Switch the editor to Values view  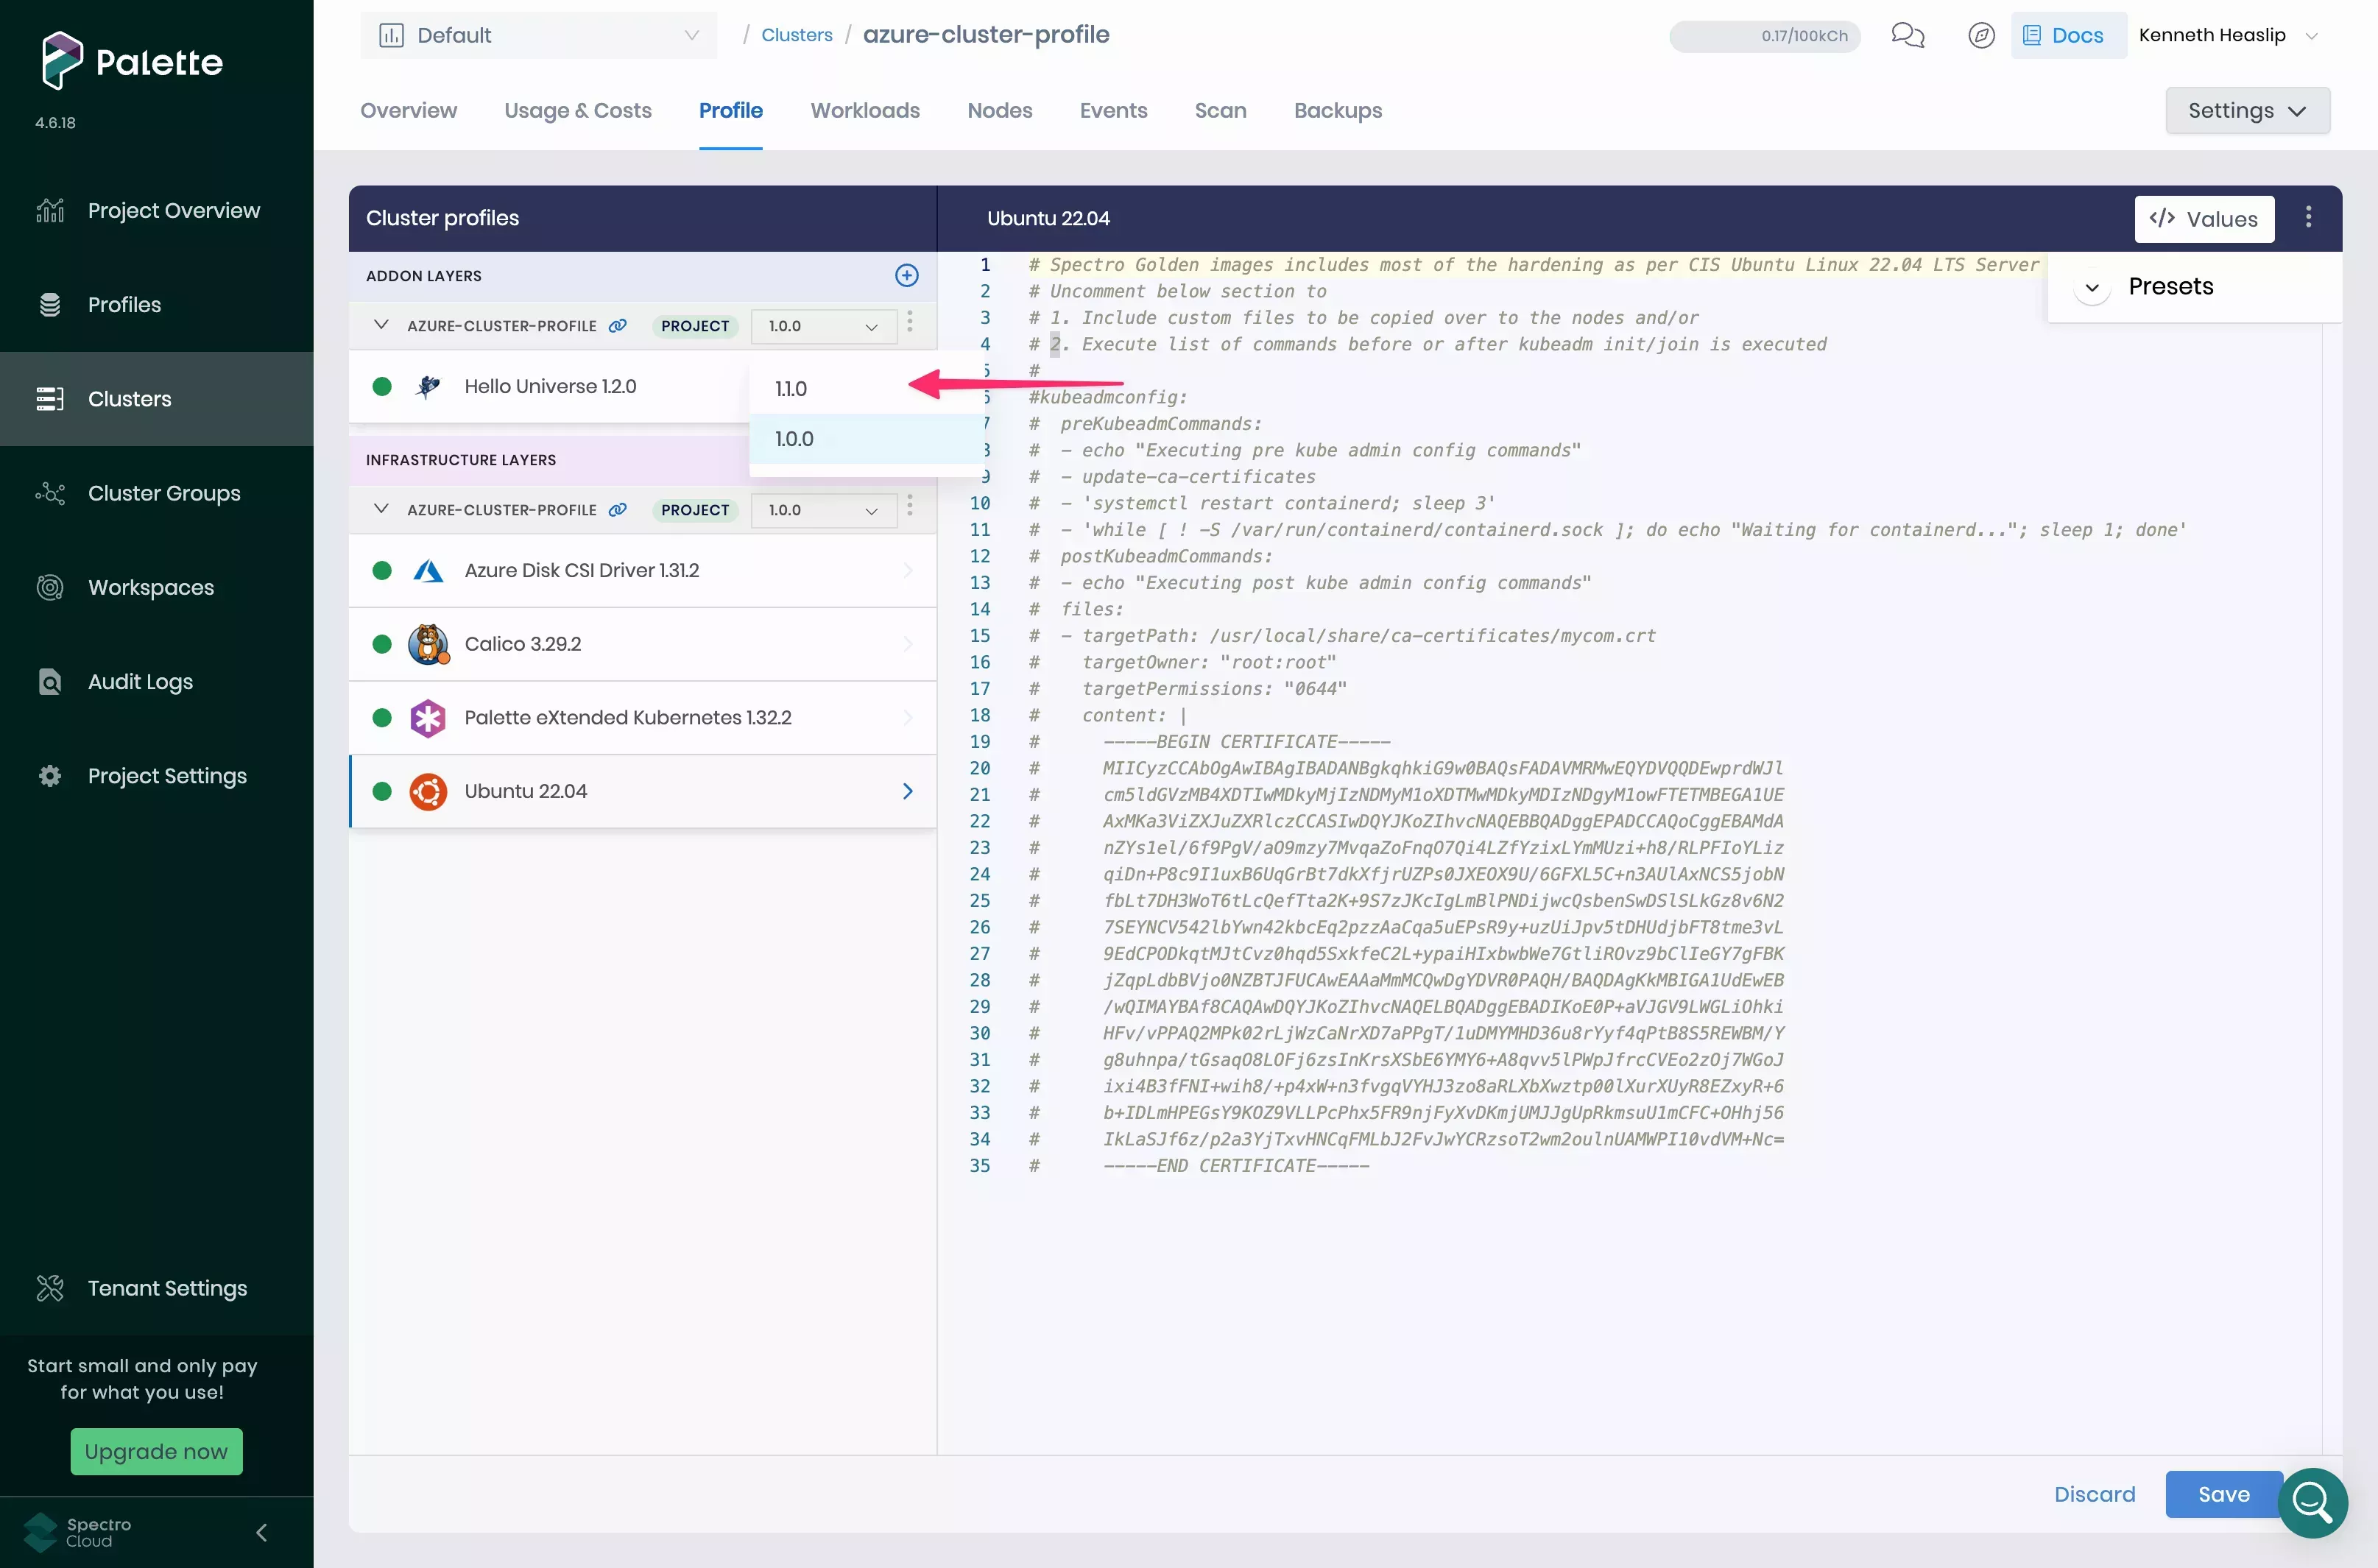2204,219
